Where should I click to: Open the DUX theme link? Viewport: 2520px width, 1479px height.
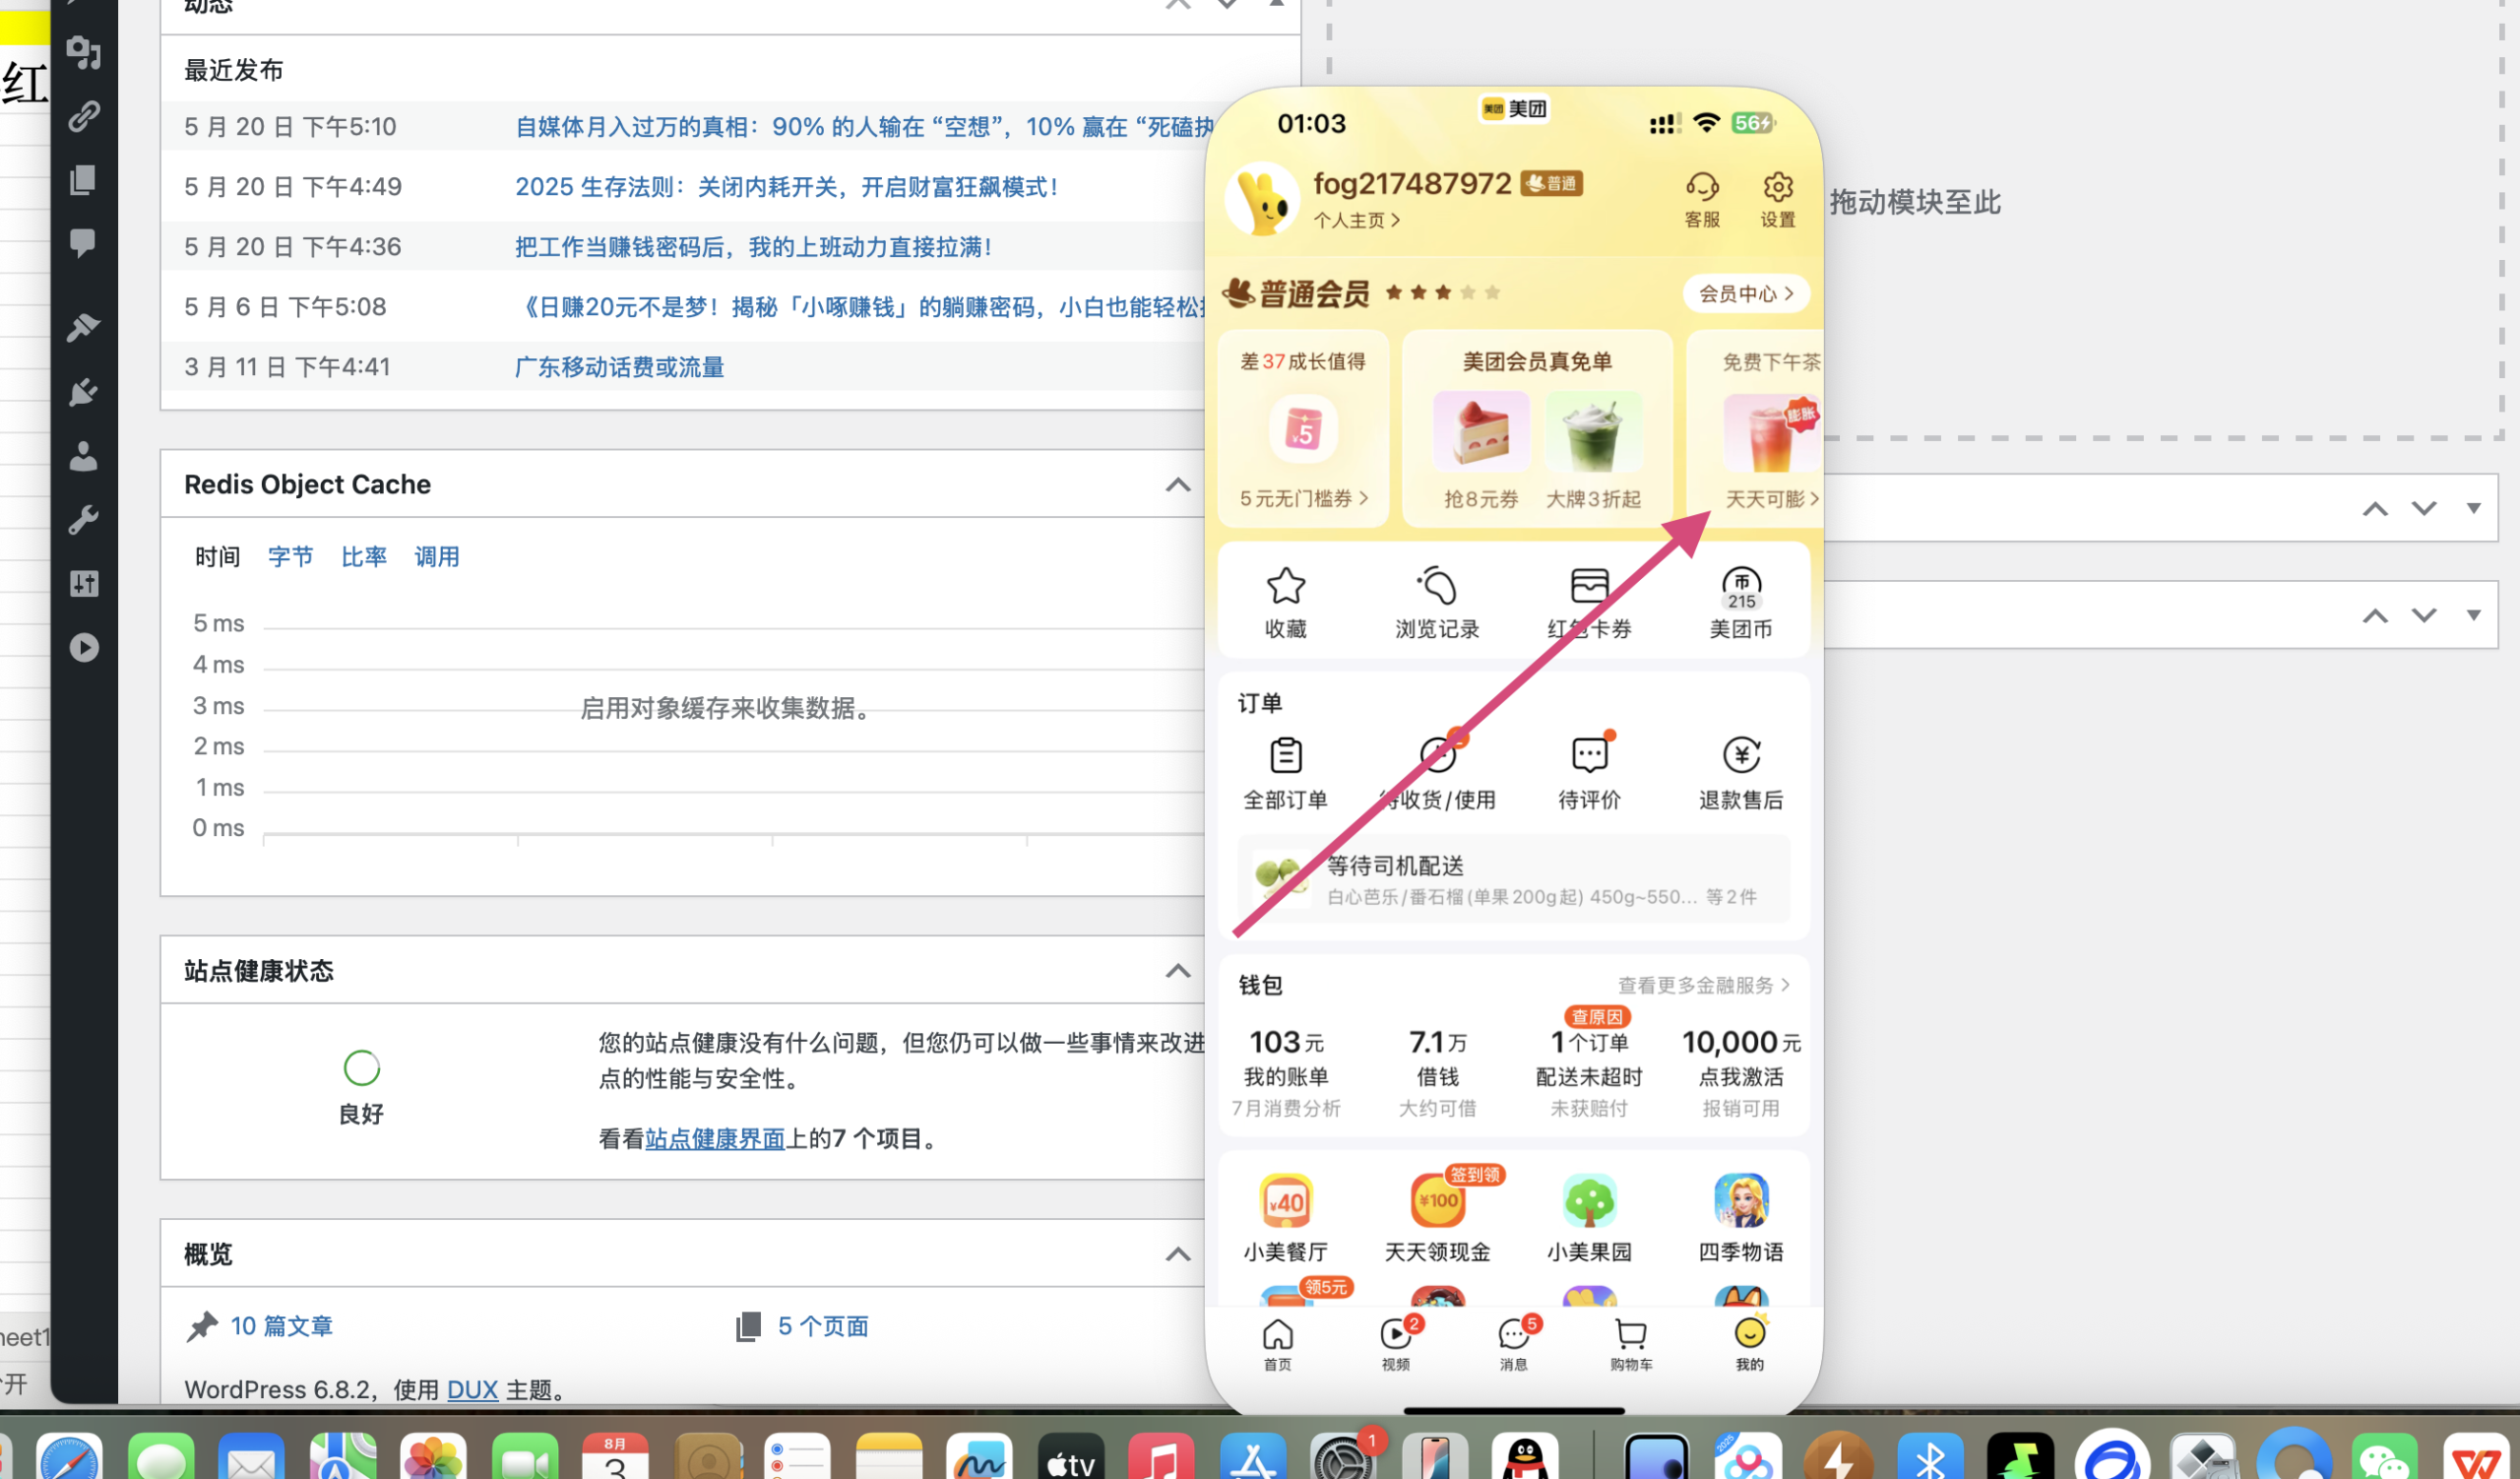tap(472, 1390)
